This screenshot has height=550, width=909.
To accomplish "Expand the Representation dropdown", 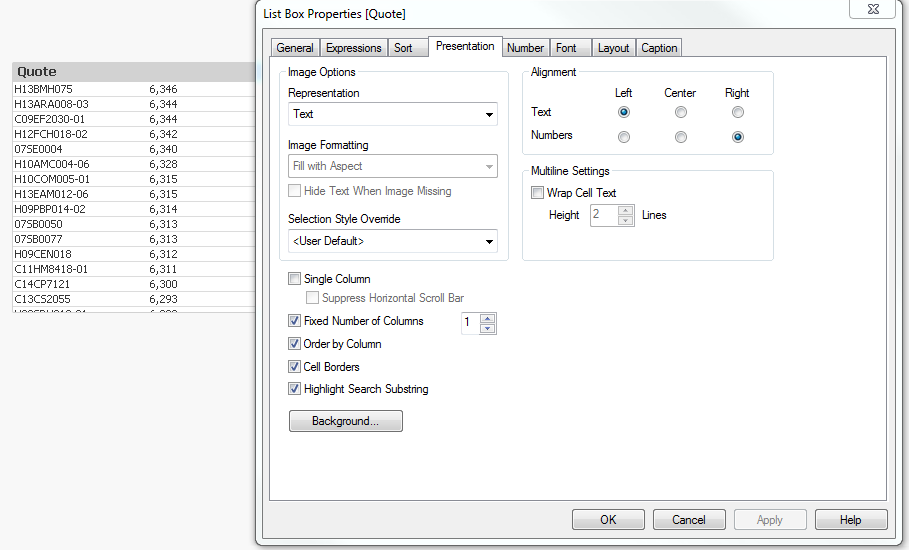I will [392, 114].
